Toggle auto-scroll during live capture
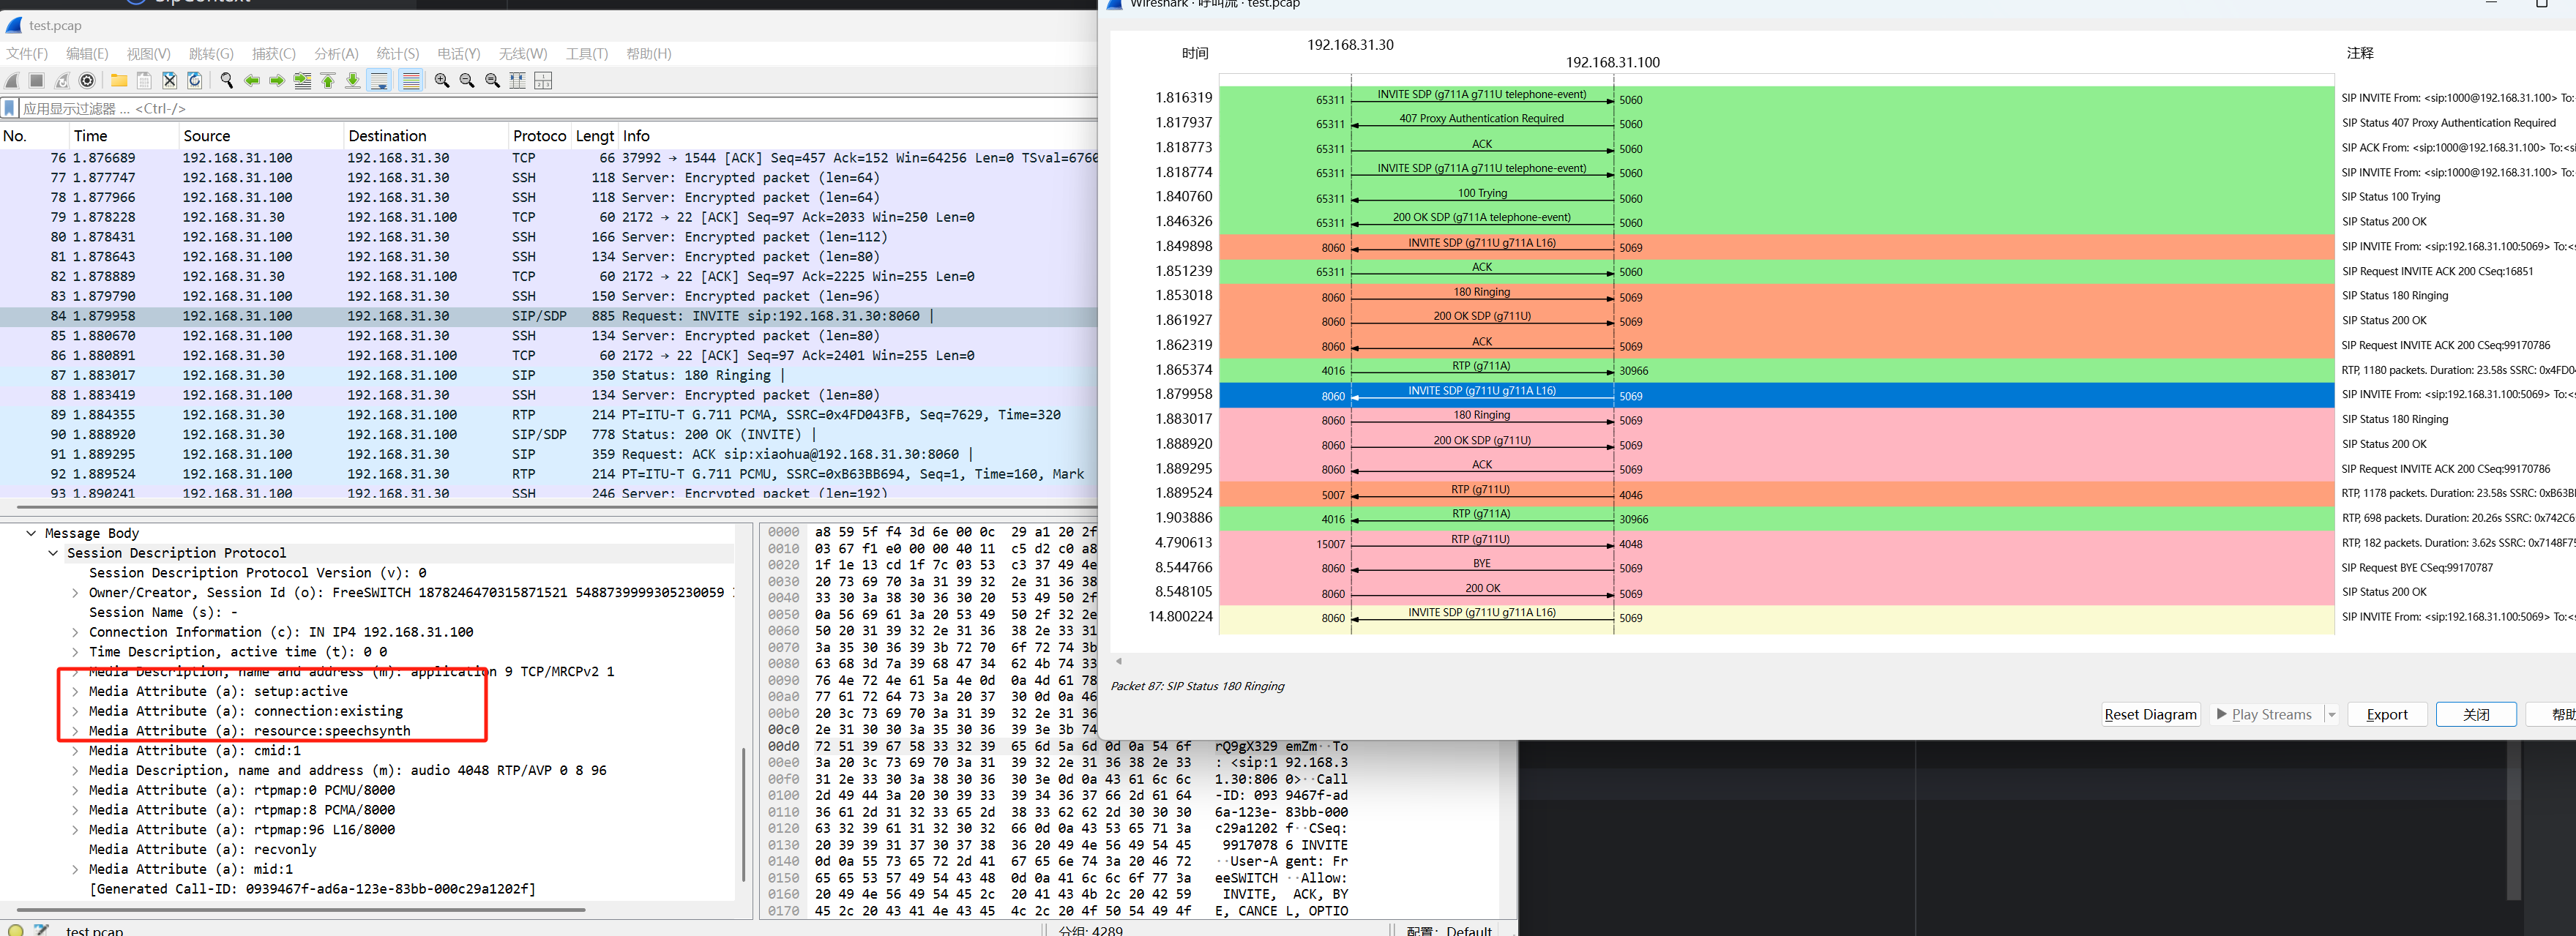 tap(379, 81)
